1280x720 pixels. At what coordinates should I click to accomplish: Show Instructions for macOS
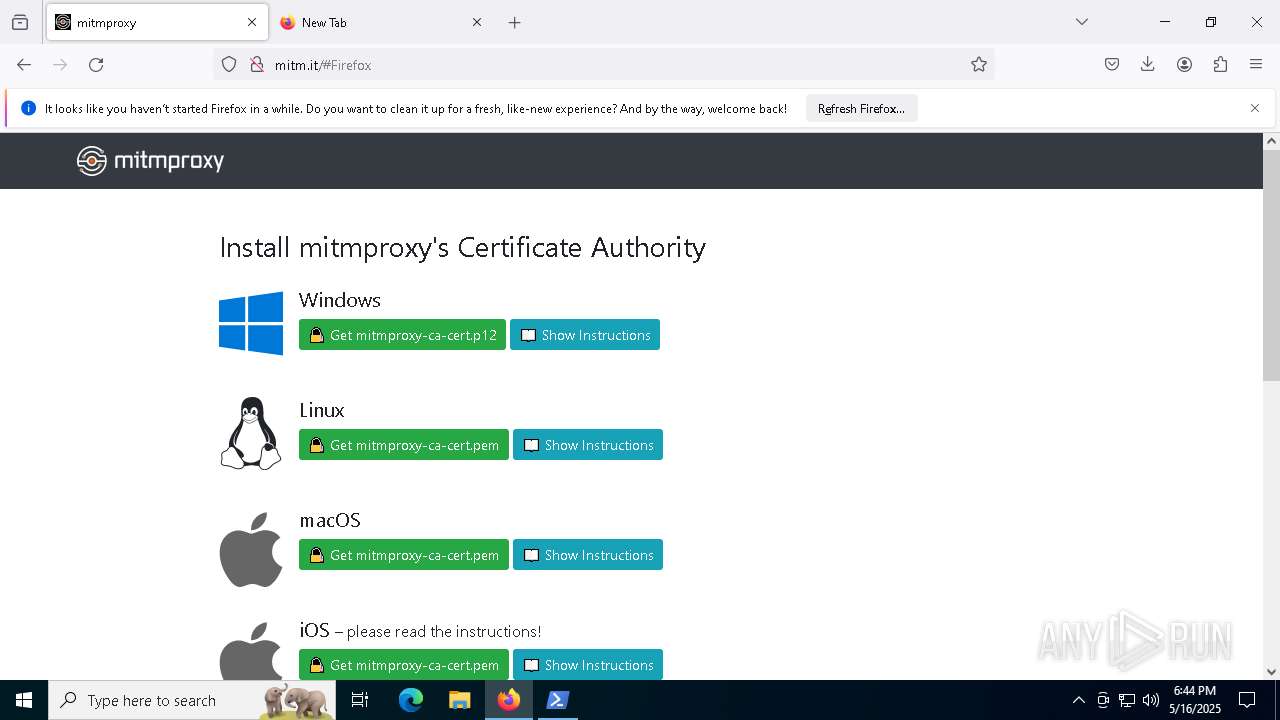coord(588,555)
